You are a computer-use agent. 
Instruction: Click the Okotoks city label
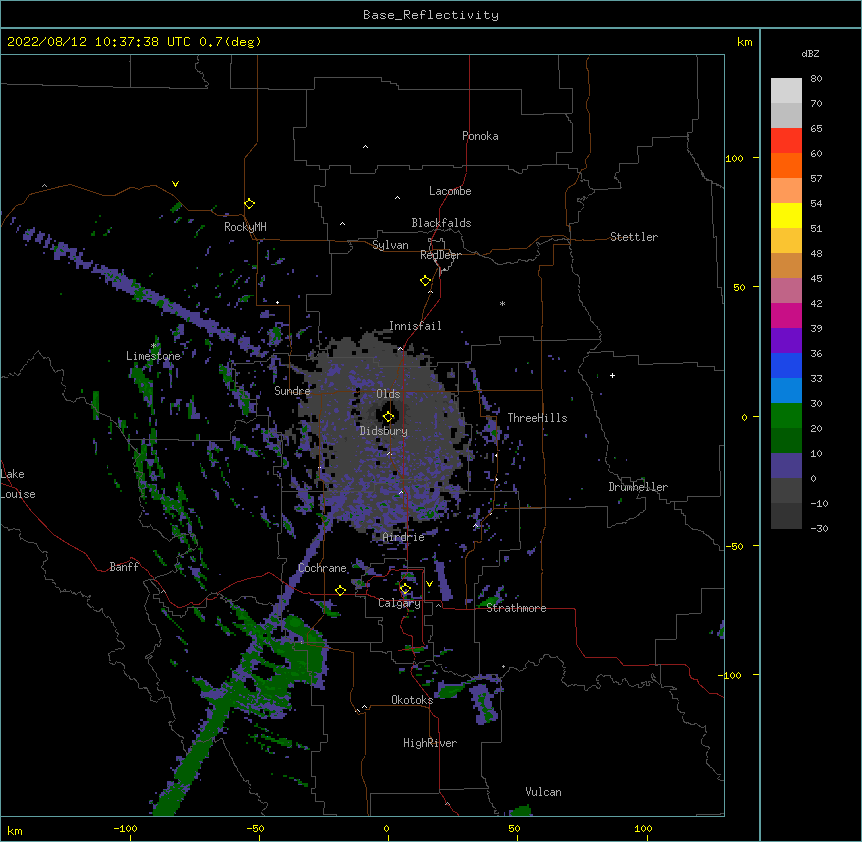click(412, 700)
